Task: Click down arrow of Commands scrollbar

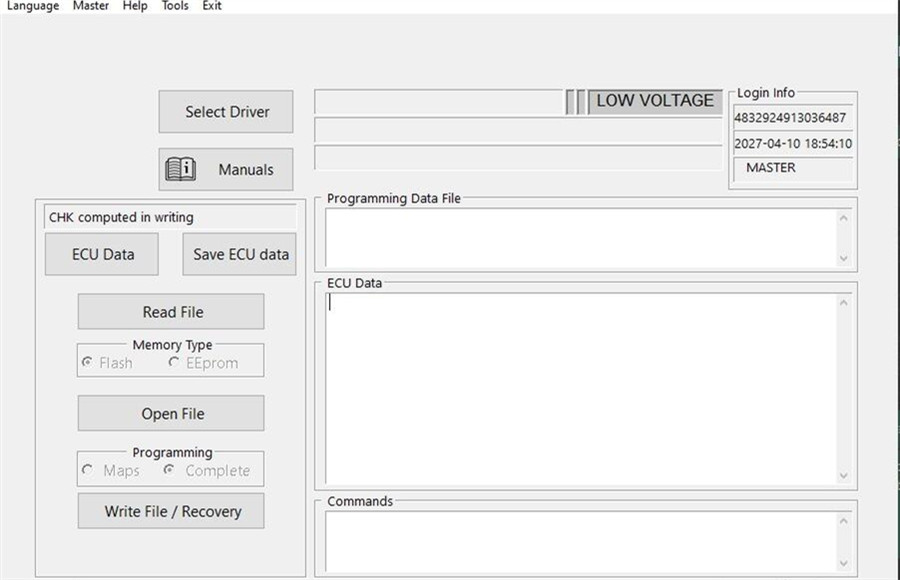Action: (844, 563)
